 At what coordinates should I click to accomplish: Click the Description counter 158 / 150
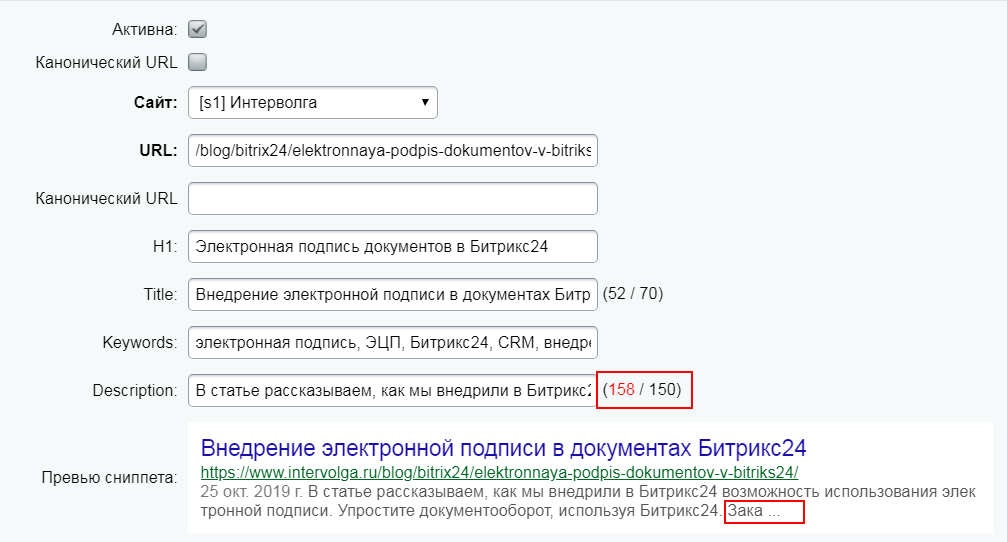tap(642, 389)
